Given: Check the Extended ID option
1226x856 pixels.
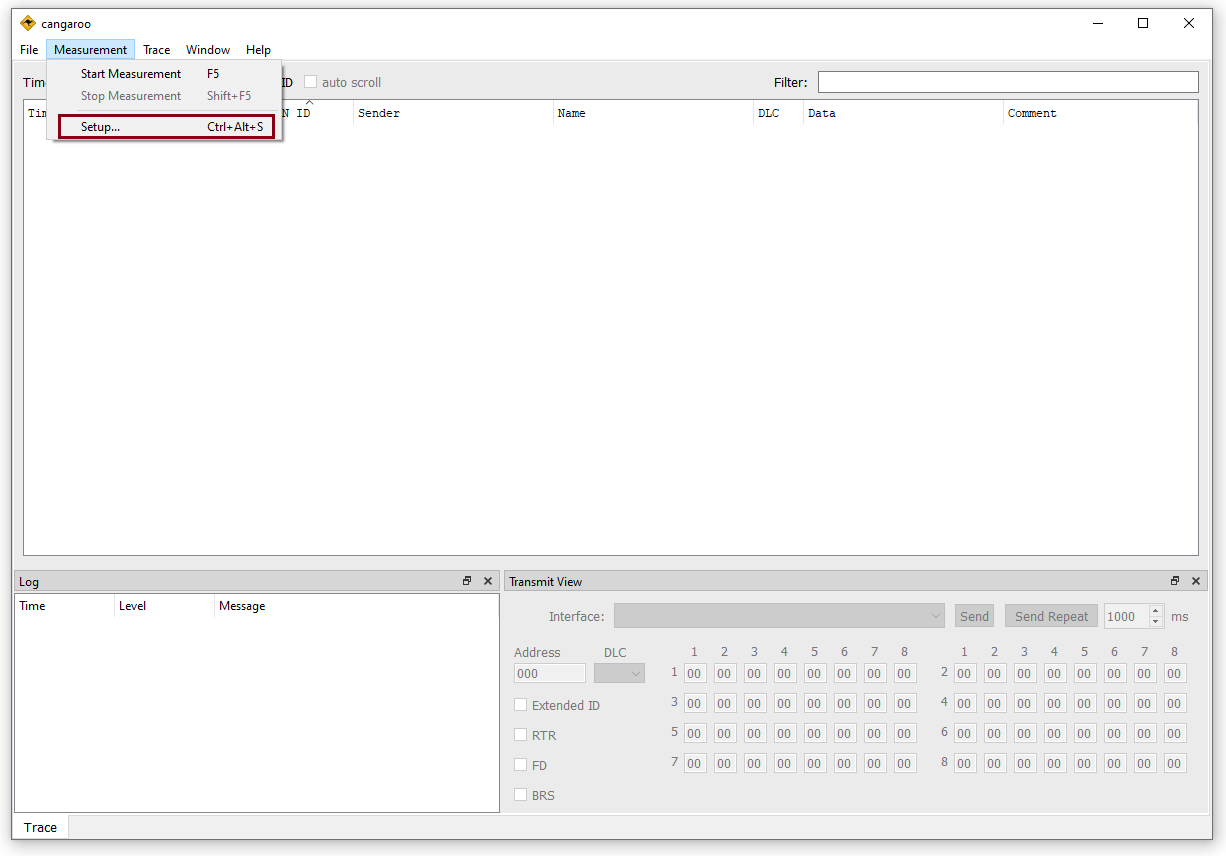Looking at the screenshot, I should (520, 705).
